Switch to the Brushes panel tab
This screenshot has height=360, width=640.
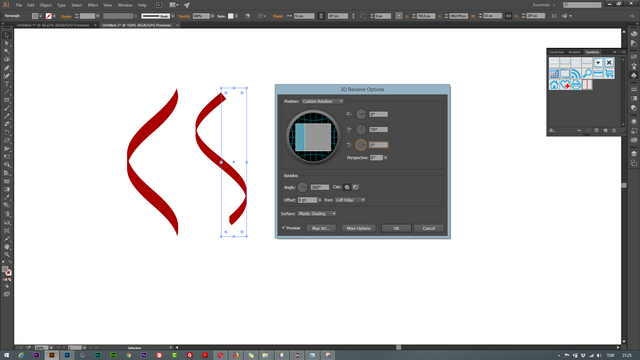[x=574, y=52]
